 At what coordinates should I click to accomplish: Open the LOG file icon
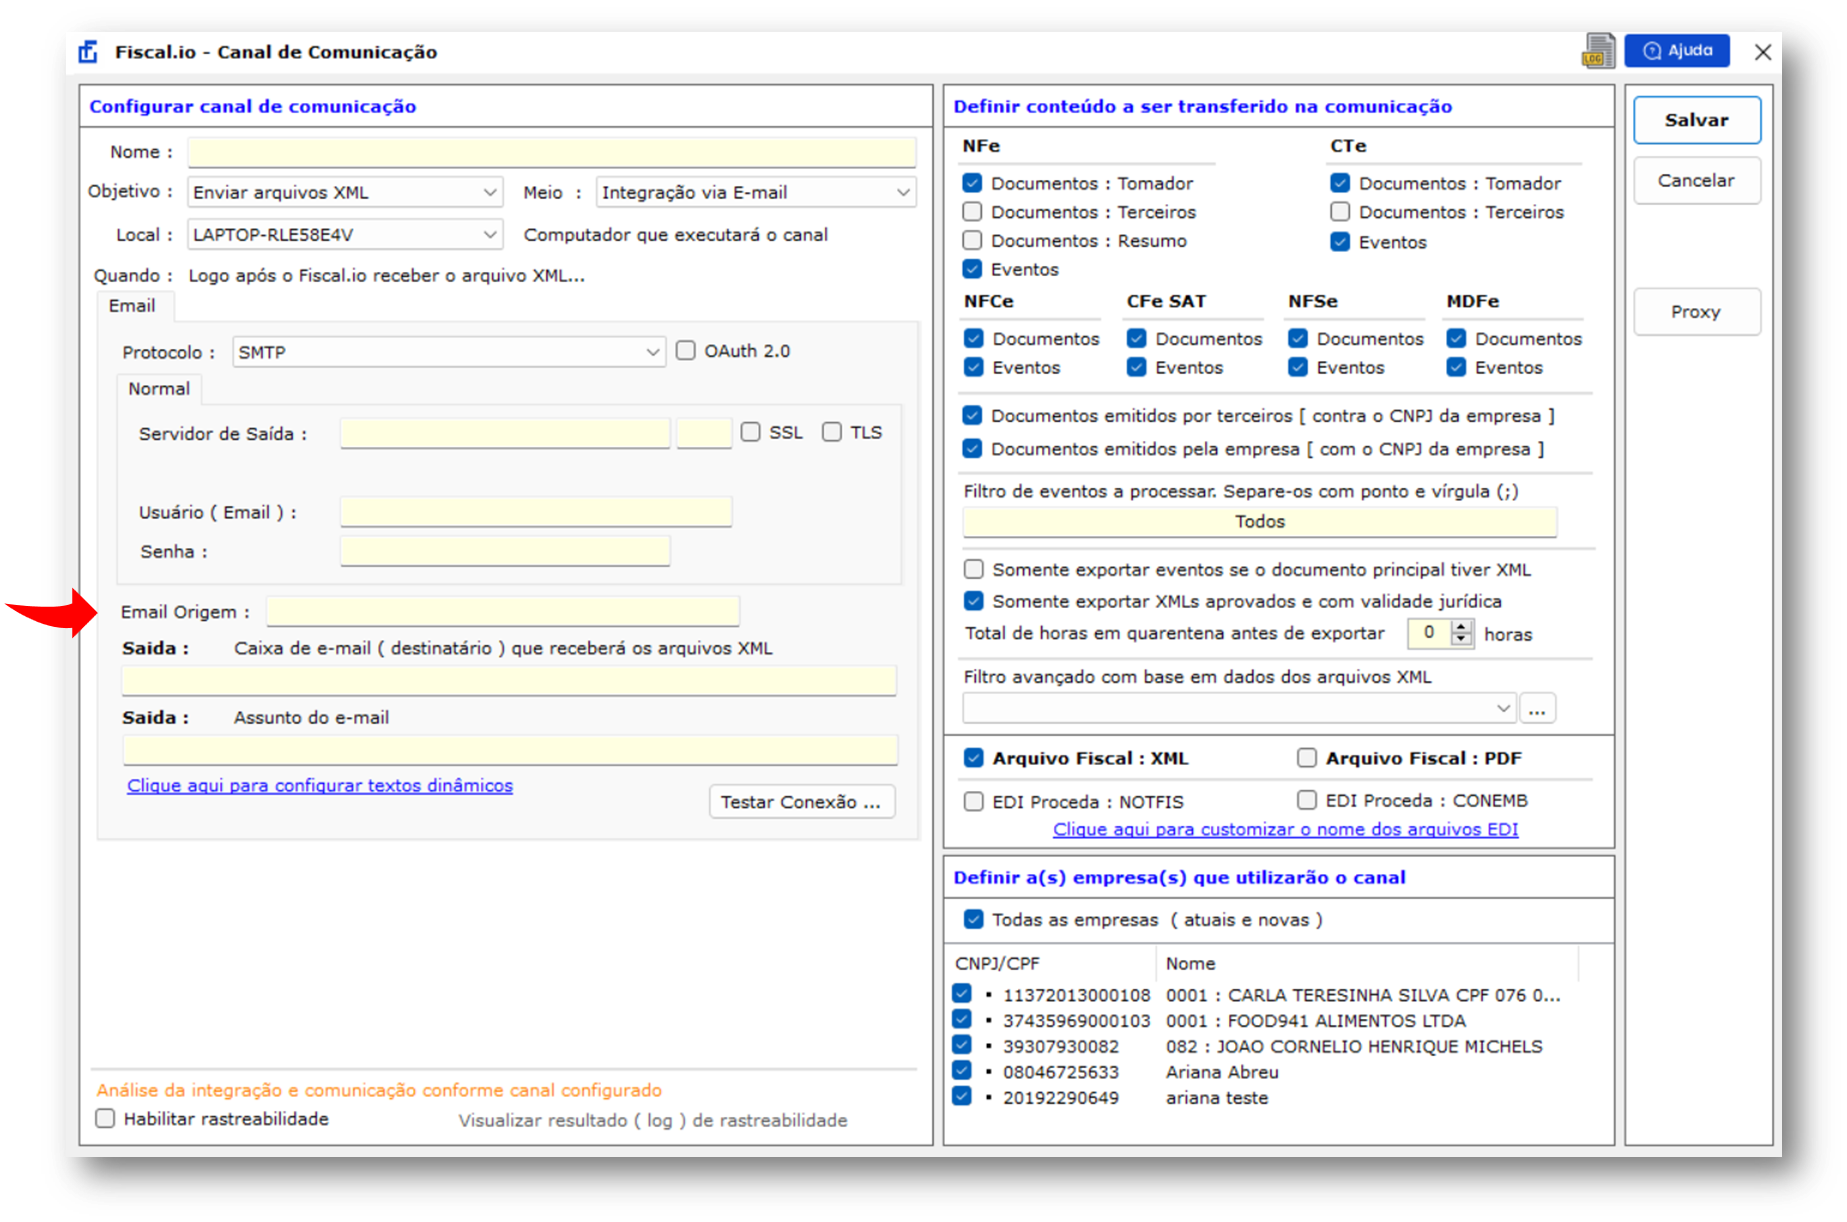(x=1598, y=51)
